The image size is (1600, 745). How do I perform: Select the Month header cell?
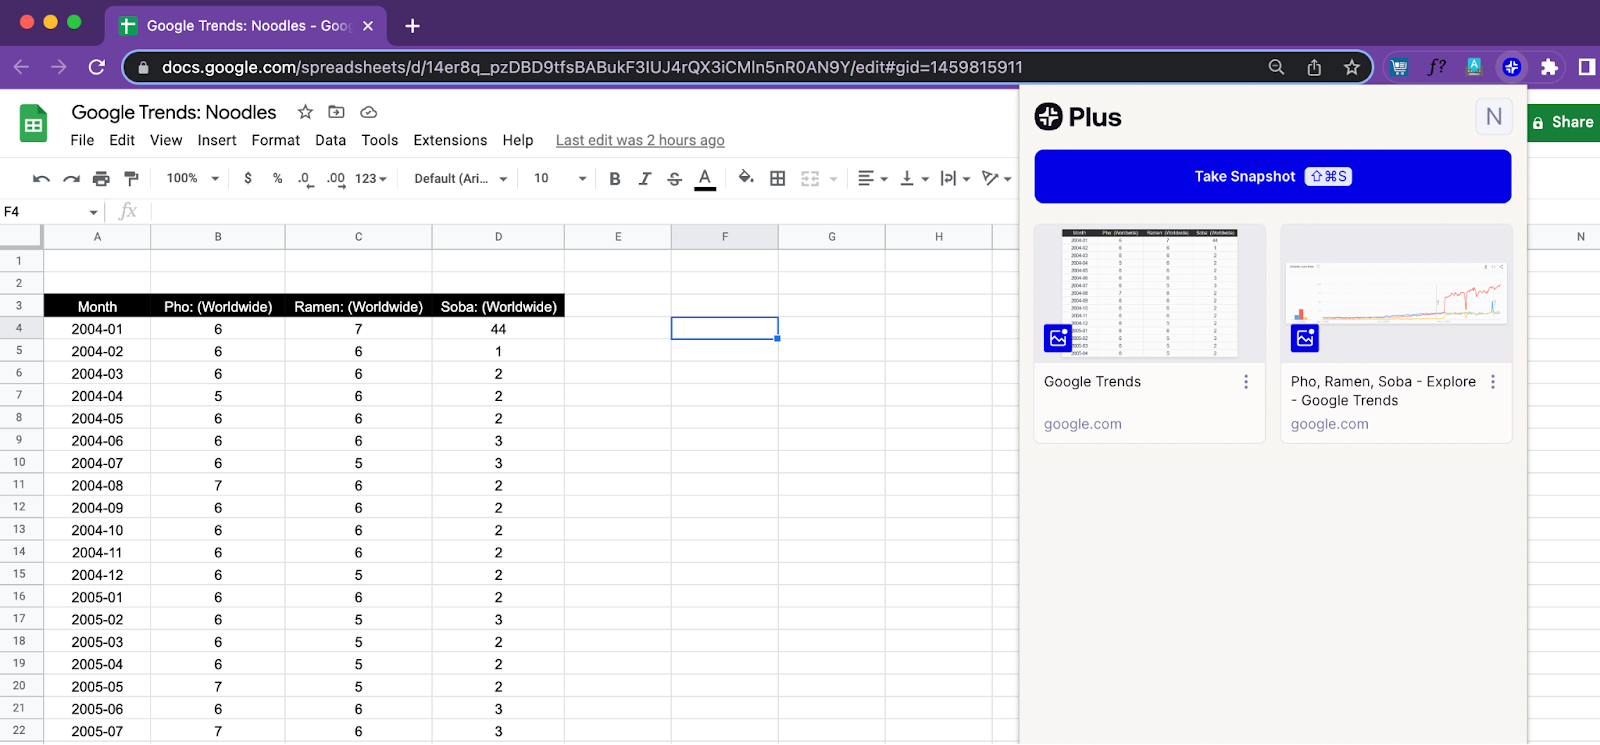pyautogui.click(x=97, y=307)
